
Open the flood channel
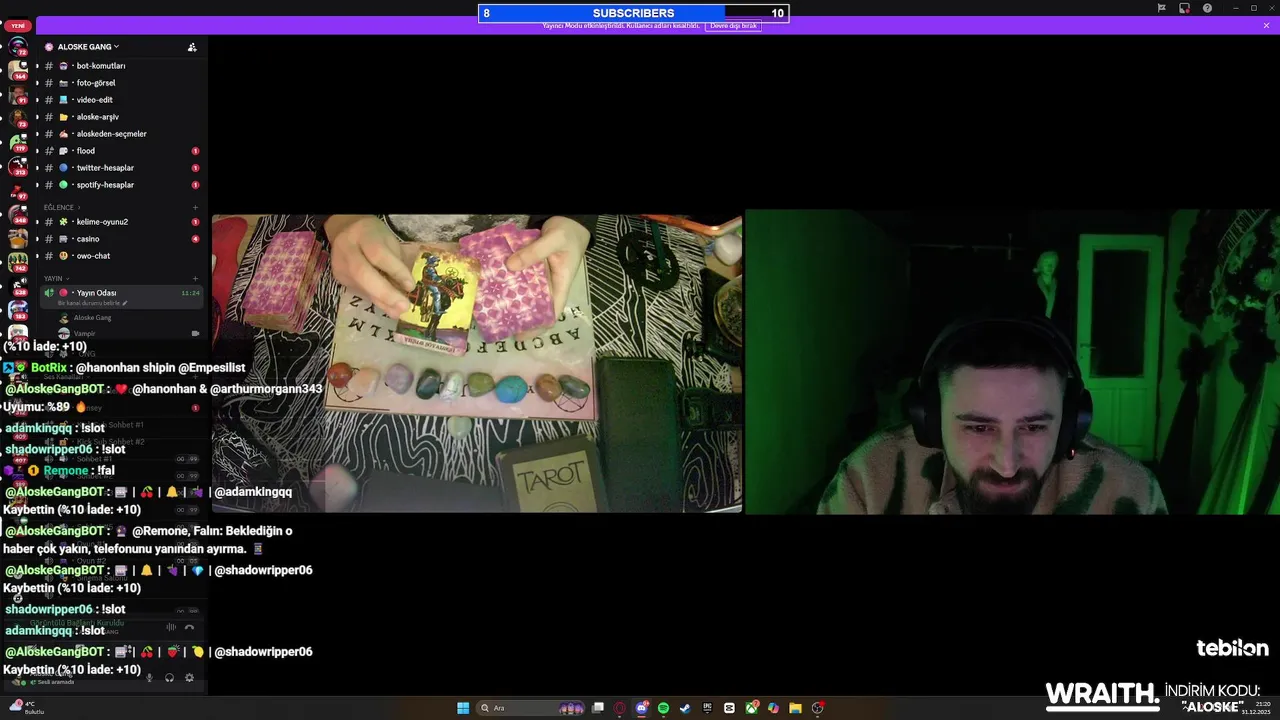pyautogui.click(x=120, y=151)
